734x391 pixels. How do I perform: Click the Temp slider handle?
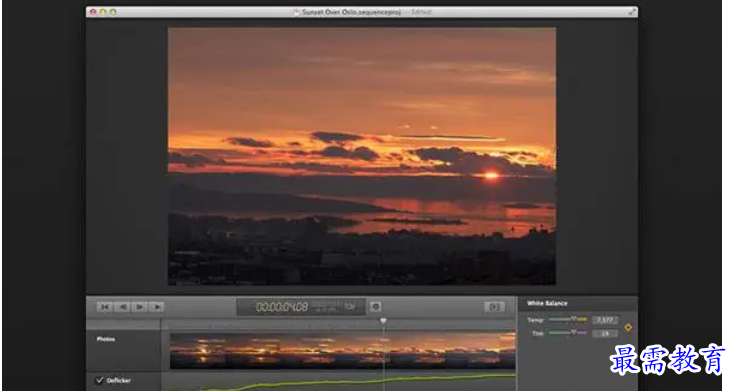point(574,319)
